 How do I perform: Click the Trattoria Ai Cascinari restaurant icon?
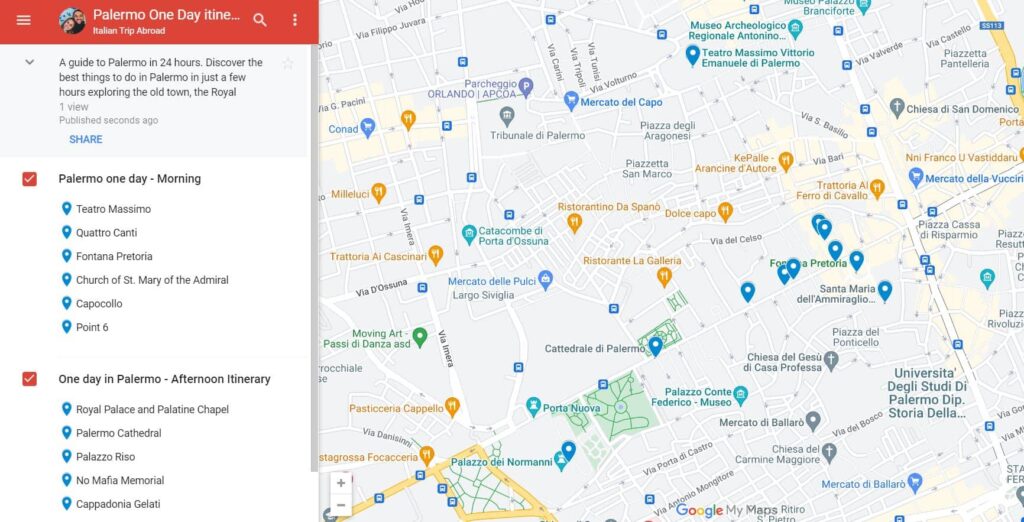pyautogui.click(x=436, y=255)
